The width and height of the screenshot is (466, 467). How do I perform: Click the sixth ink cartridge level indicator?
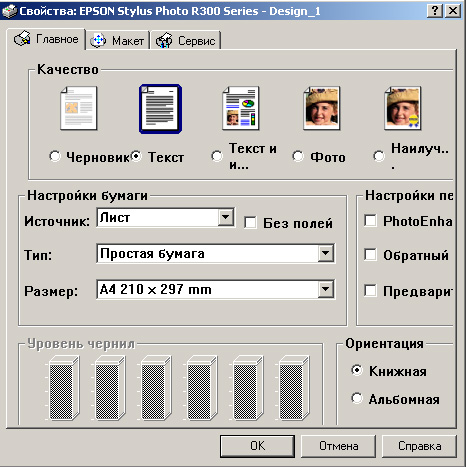[294, 388]
